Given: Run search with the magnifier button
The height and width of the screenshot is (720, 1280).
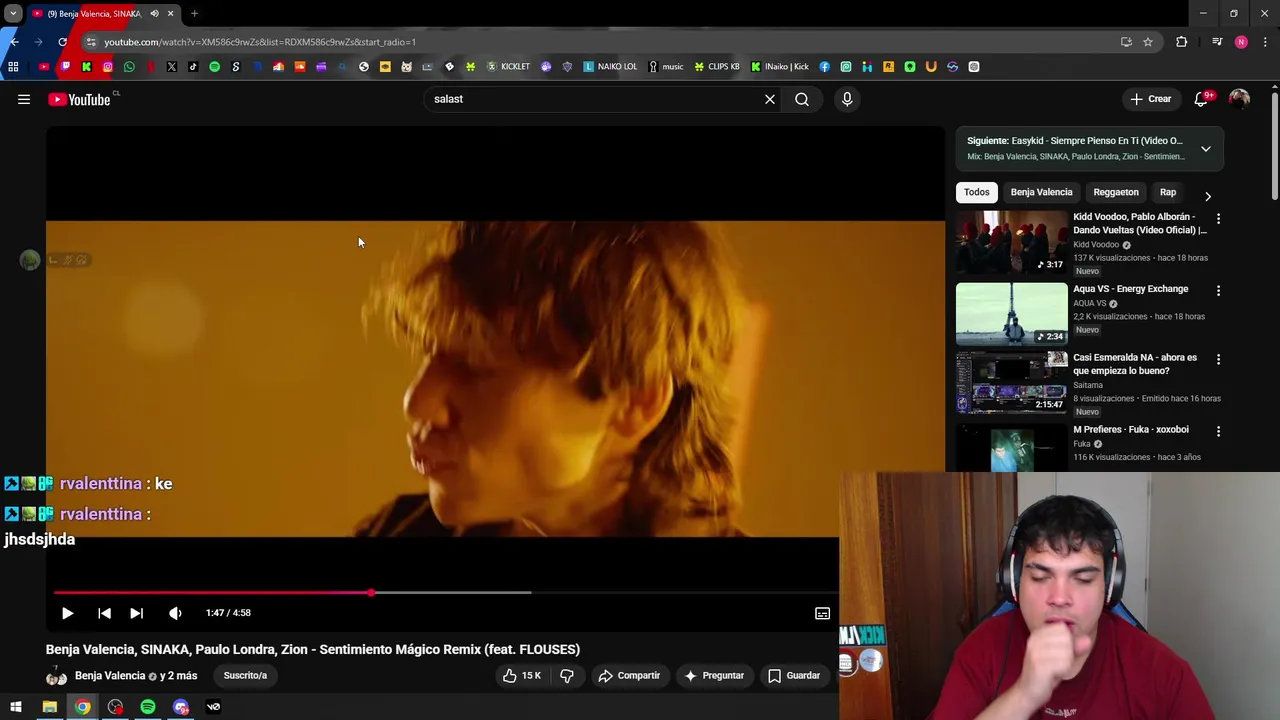Looking at the screenshot, I should [x=802, y=99].
